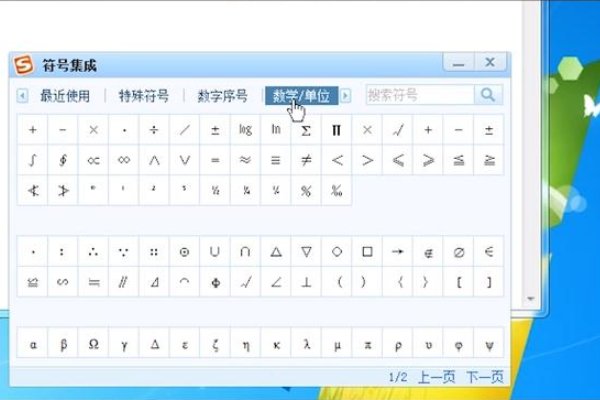
Task: Insert the percent sign %
Action: pyautogui.click(x=306, y=191)
